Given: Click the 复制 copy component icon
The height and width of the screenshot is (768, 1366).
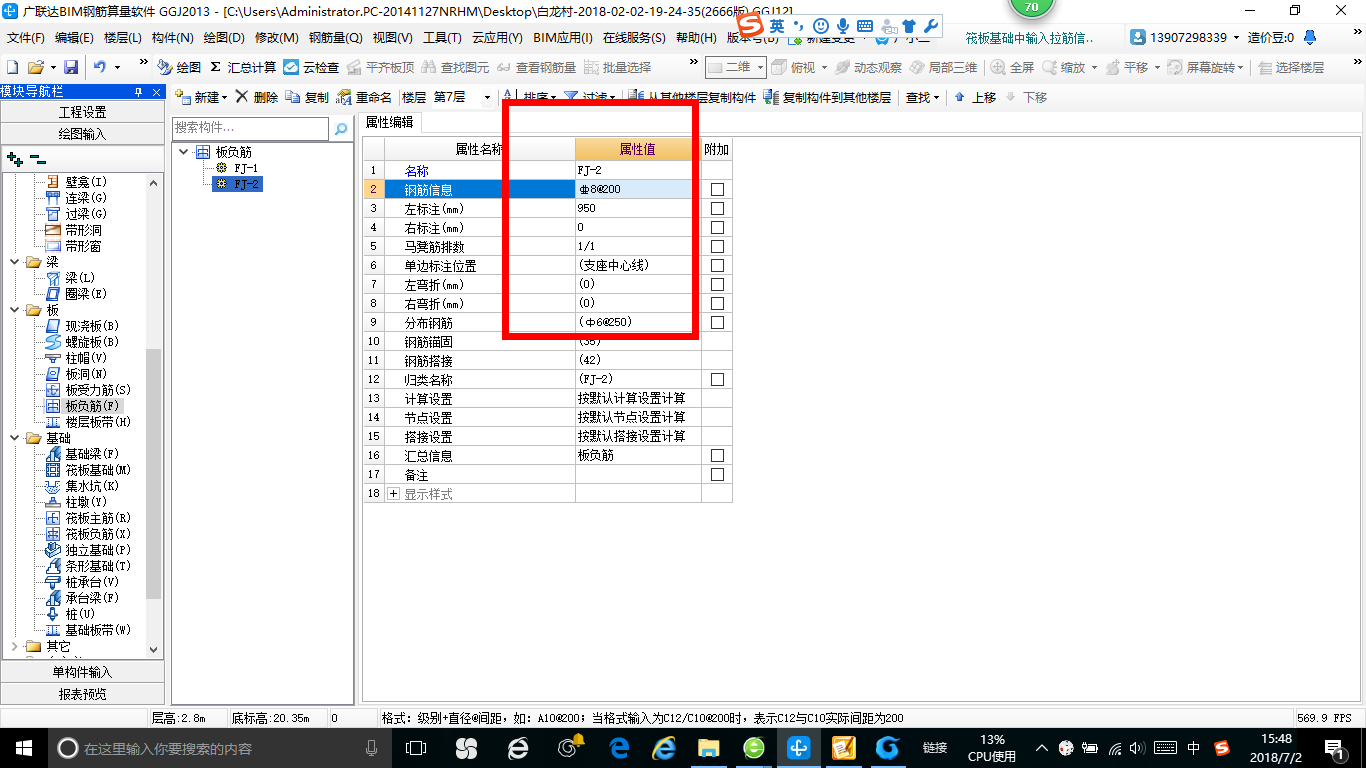Looking at the screenshot, I should [293, 97].
